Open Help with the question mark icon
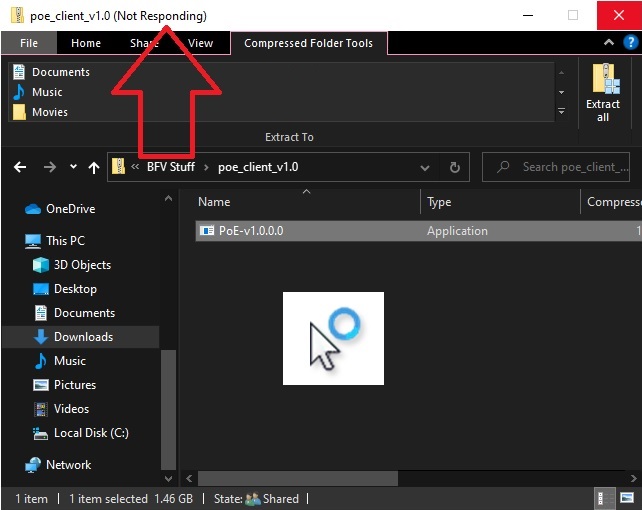642x510 pixels. (x=631, y=42)
